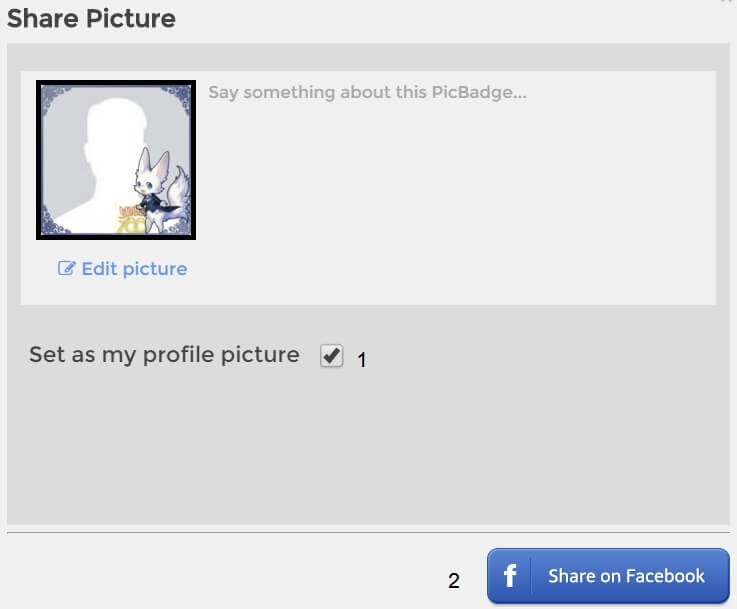The width and height of the screenshot is (737, 609).
Task: Uncheck the Set as my profile picture checkbox
Action: click(331, 356)
